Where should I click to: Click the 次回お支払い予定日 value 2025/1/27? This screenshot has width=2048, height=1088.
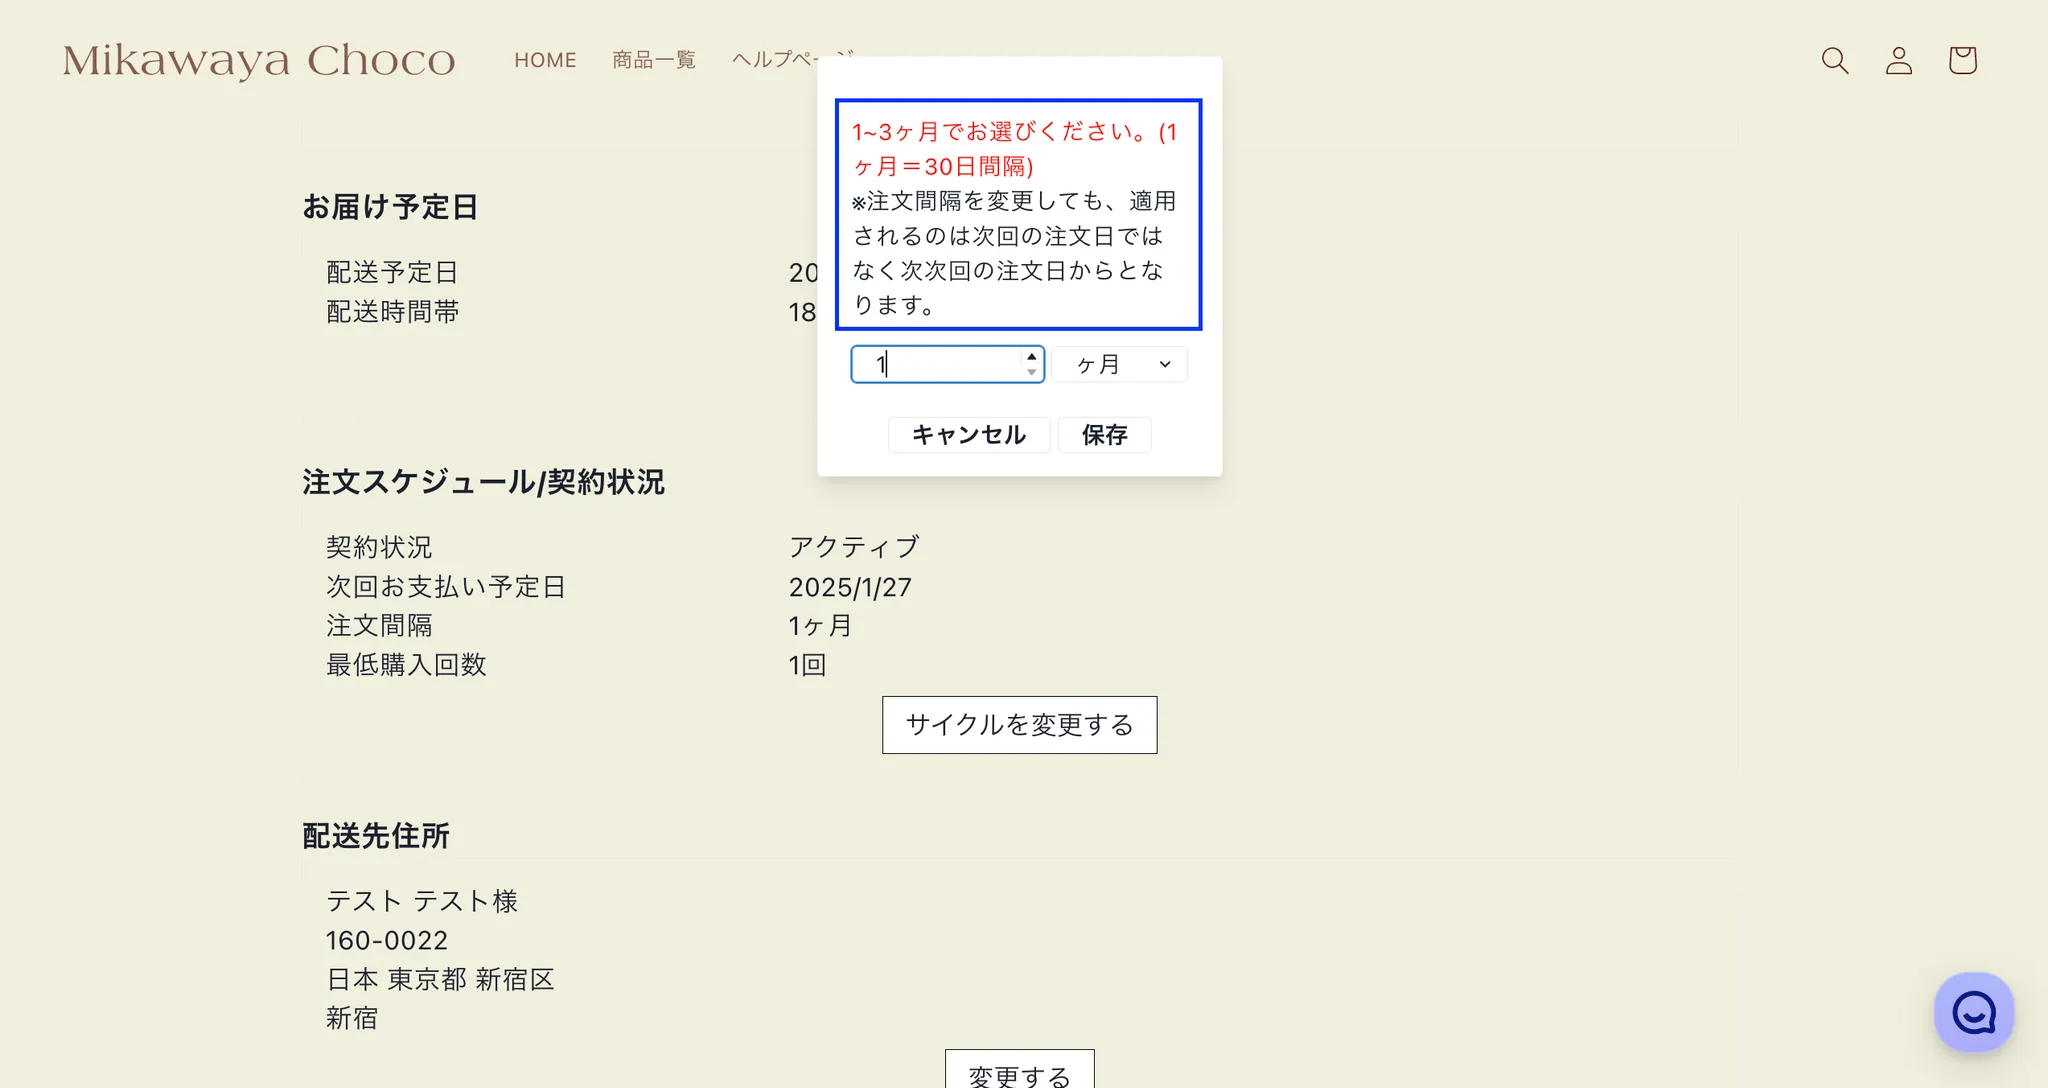click(850, 587)
